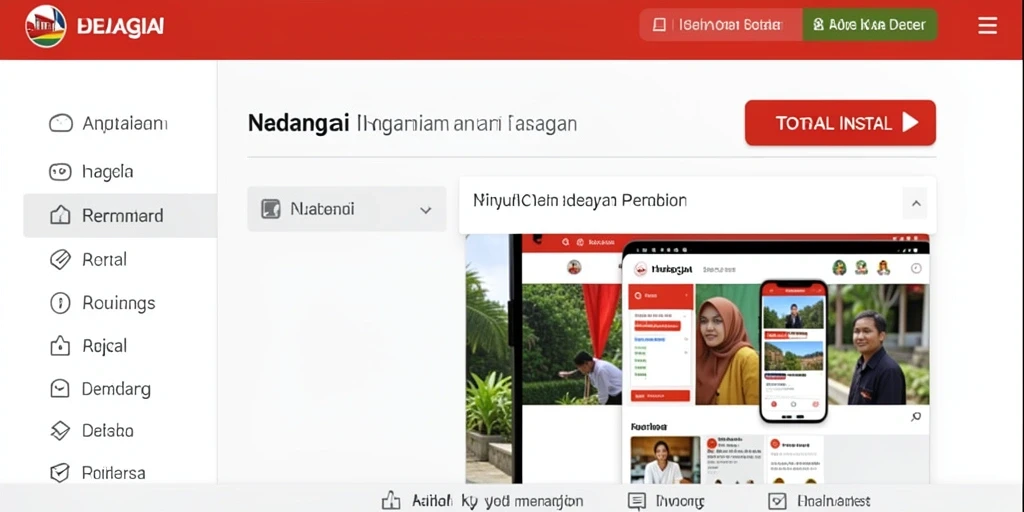The image size is (1024, 512).
Task: Click the app preview screenshot image
Action: tap(697, 359)
